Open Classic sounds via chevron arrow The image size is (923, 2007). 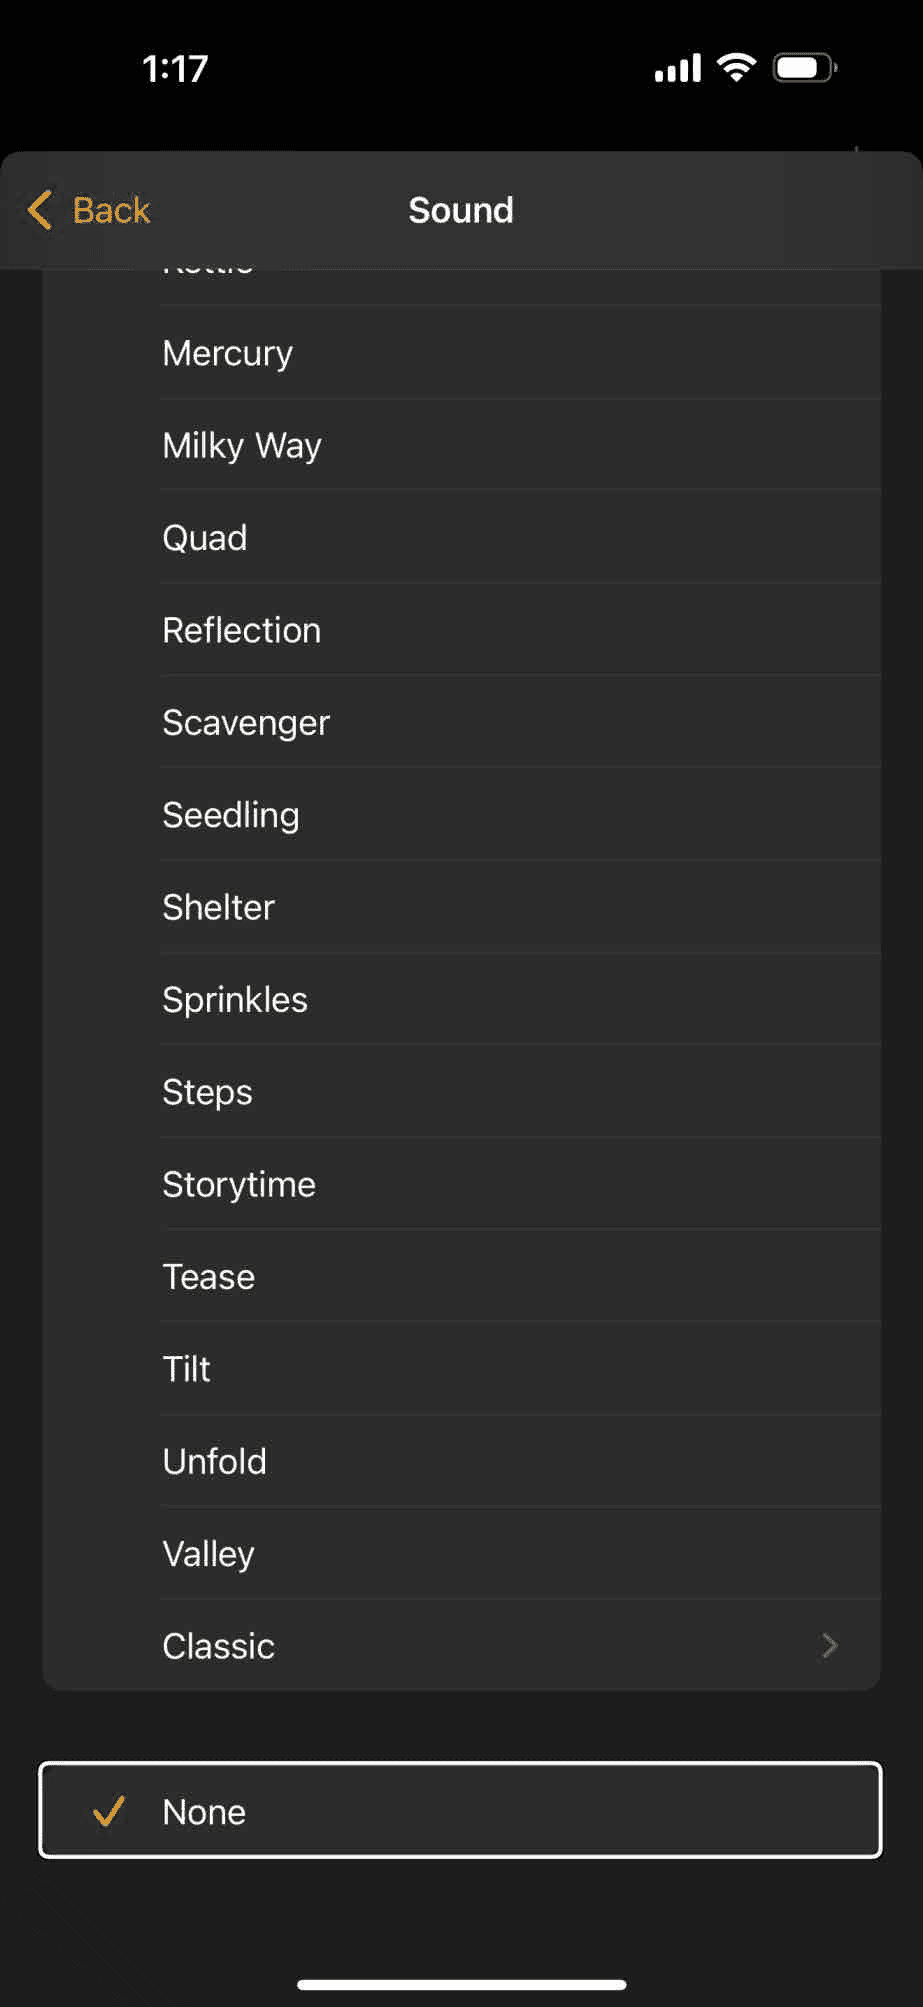[829, 1646]
